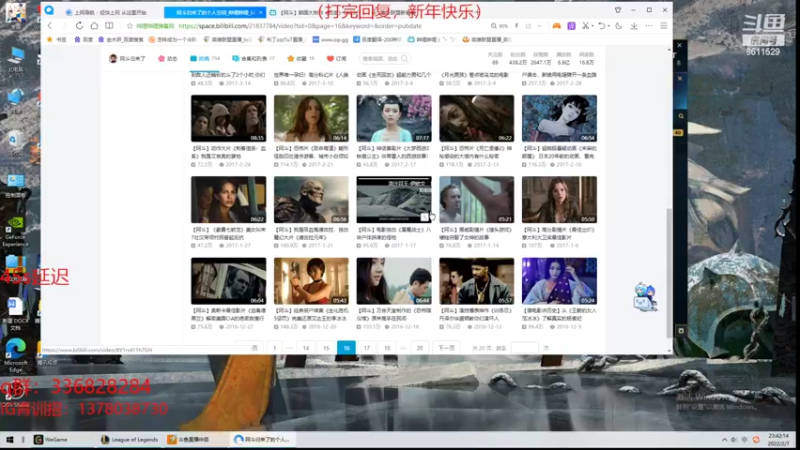Image resolution: width=800 pixels, height=450 pixels.
Task: Open the scissors screenshot tool
Action: click(x=585, y=26)
